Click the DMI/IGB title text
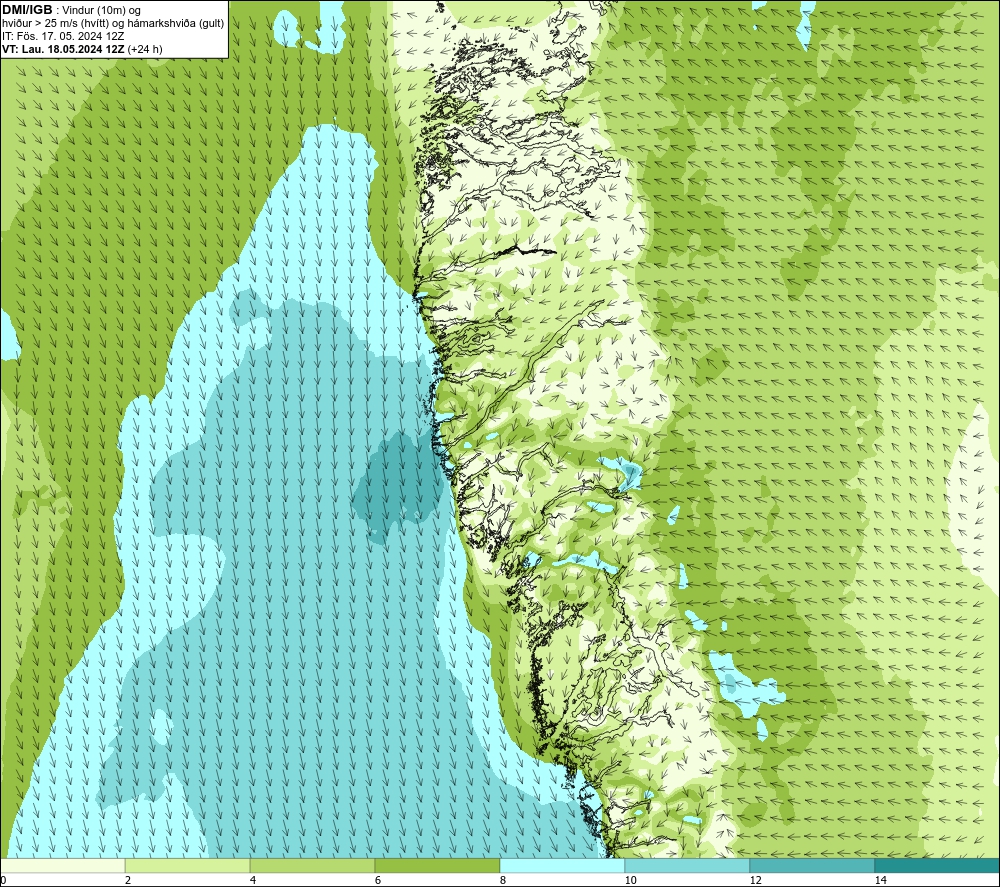Screen dimensions: 1000x887 27,10
